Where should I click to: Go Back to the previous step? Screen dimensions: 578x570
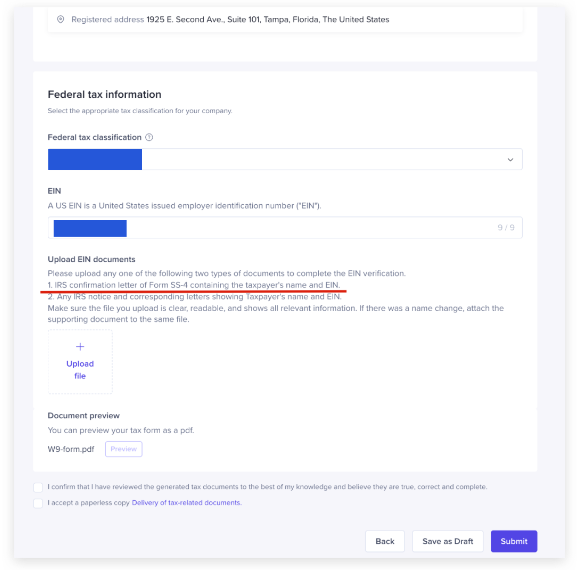point(385,541)
